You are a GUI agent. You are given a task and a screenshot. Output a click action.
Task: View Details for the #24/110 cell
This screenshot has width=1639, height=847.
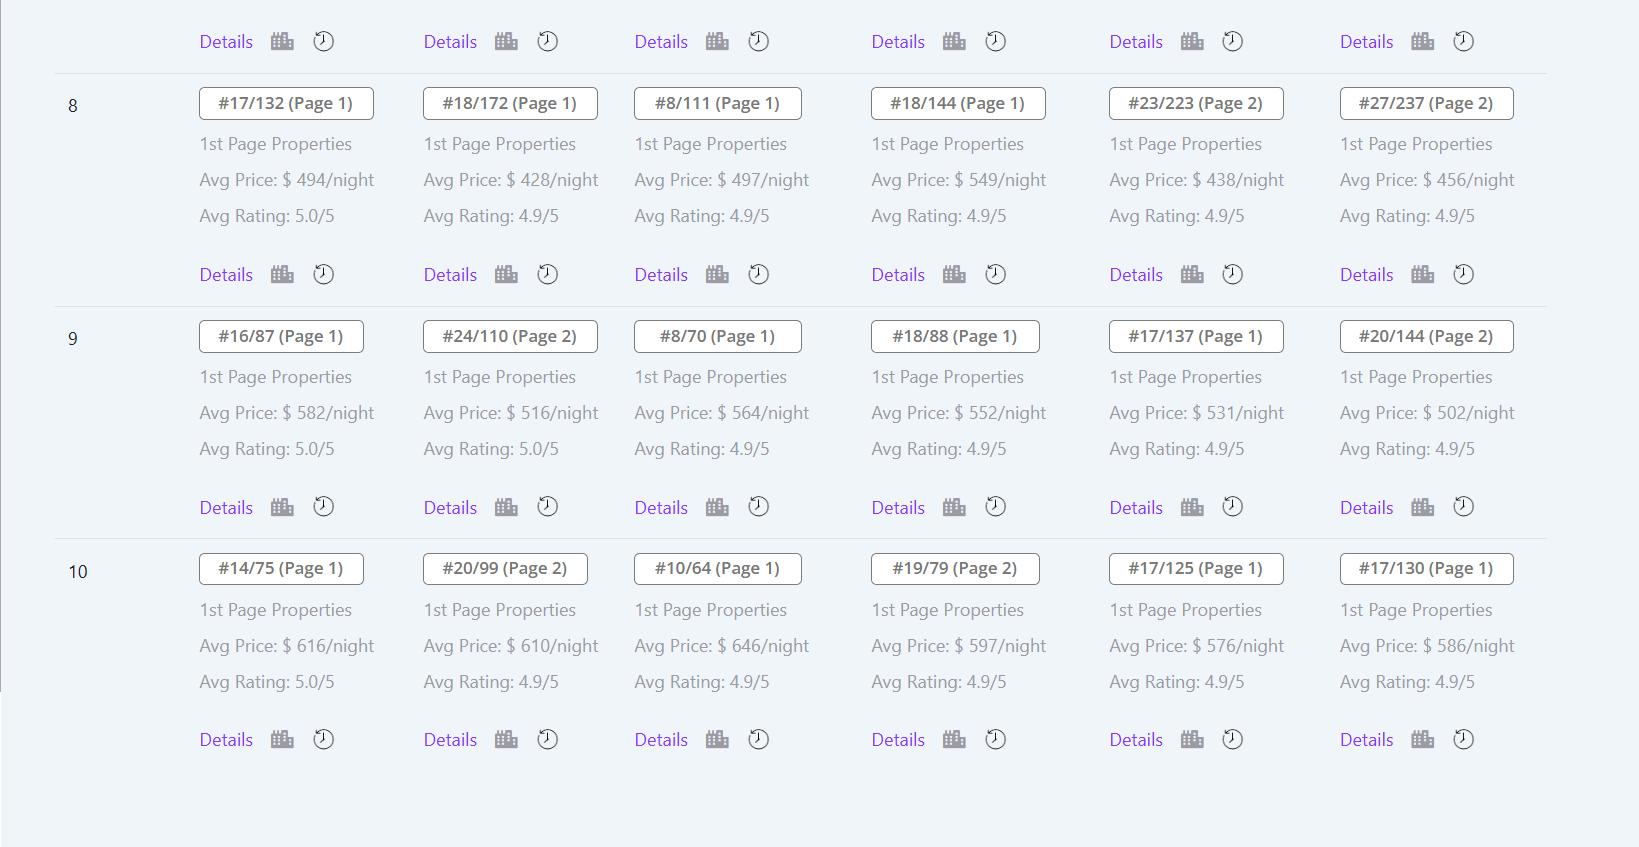(450, 507)
